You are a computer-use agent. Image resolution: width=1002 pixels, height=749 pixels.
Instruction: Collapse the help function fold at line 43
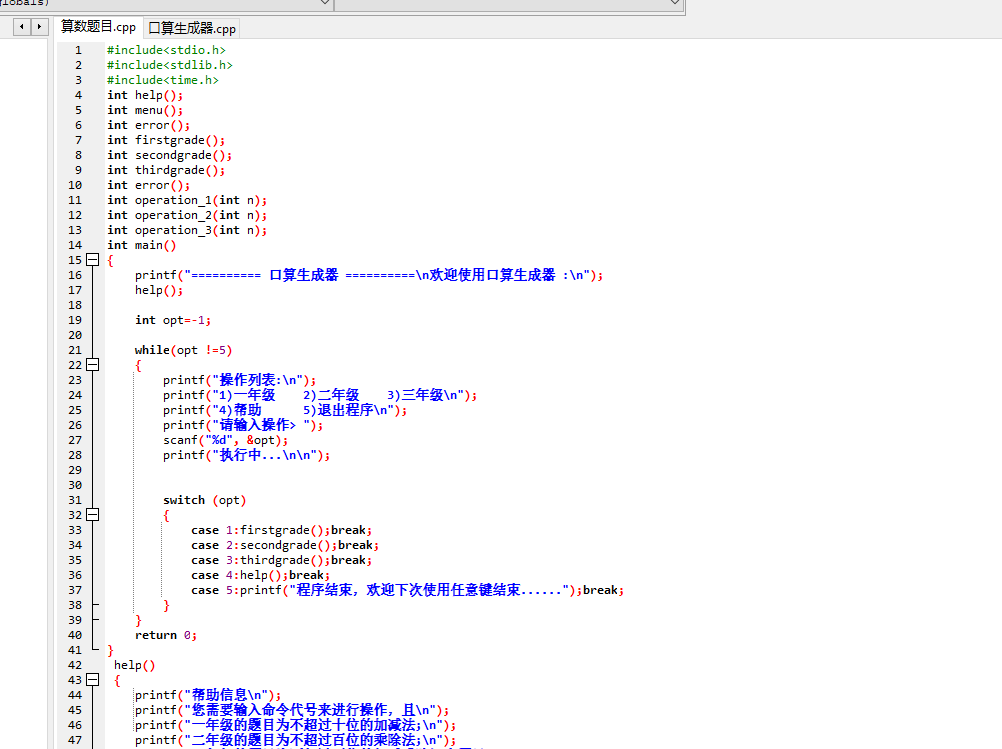93,679
